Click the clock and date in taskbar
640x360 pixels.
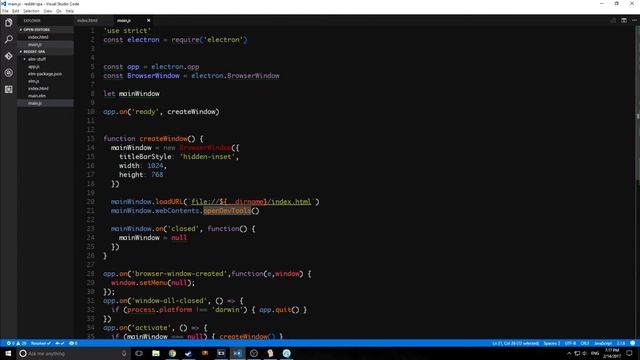click(611, 353)
